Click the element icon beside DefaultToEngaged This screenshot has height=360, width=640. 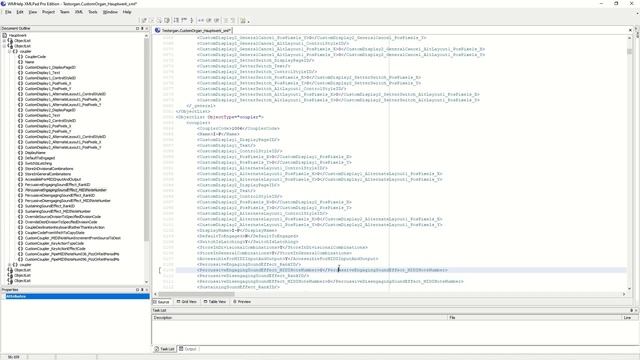click(20, 158)
